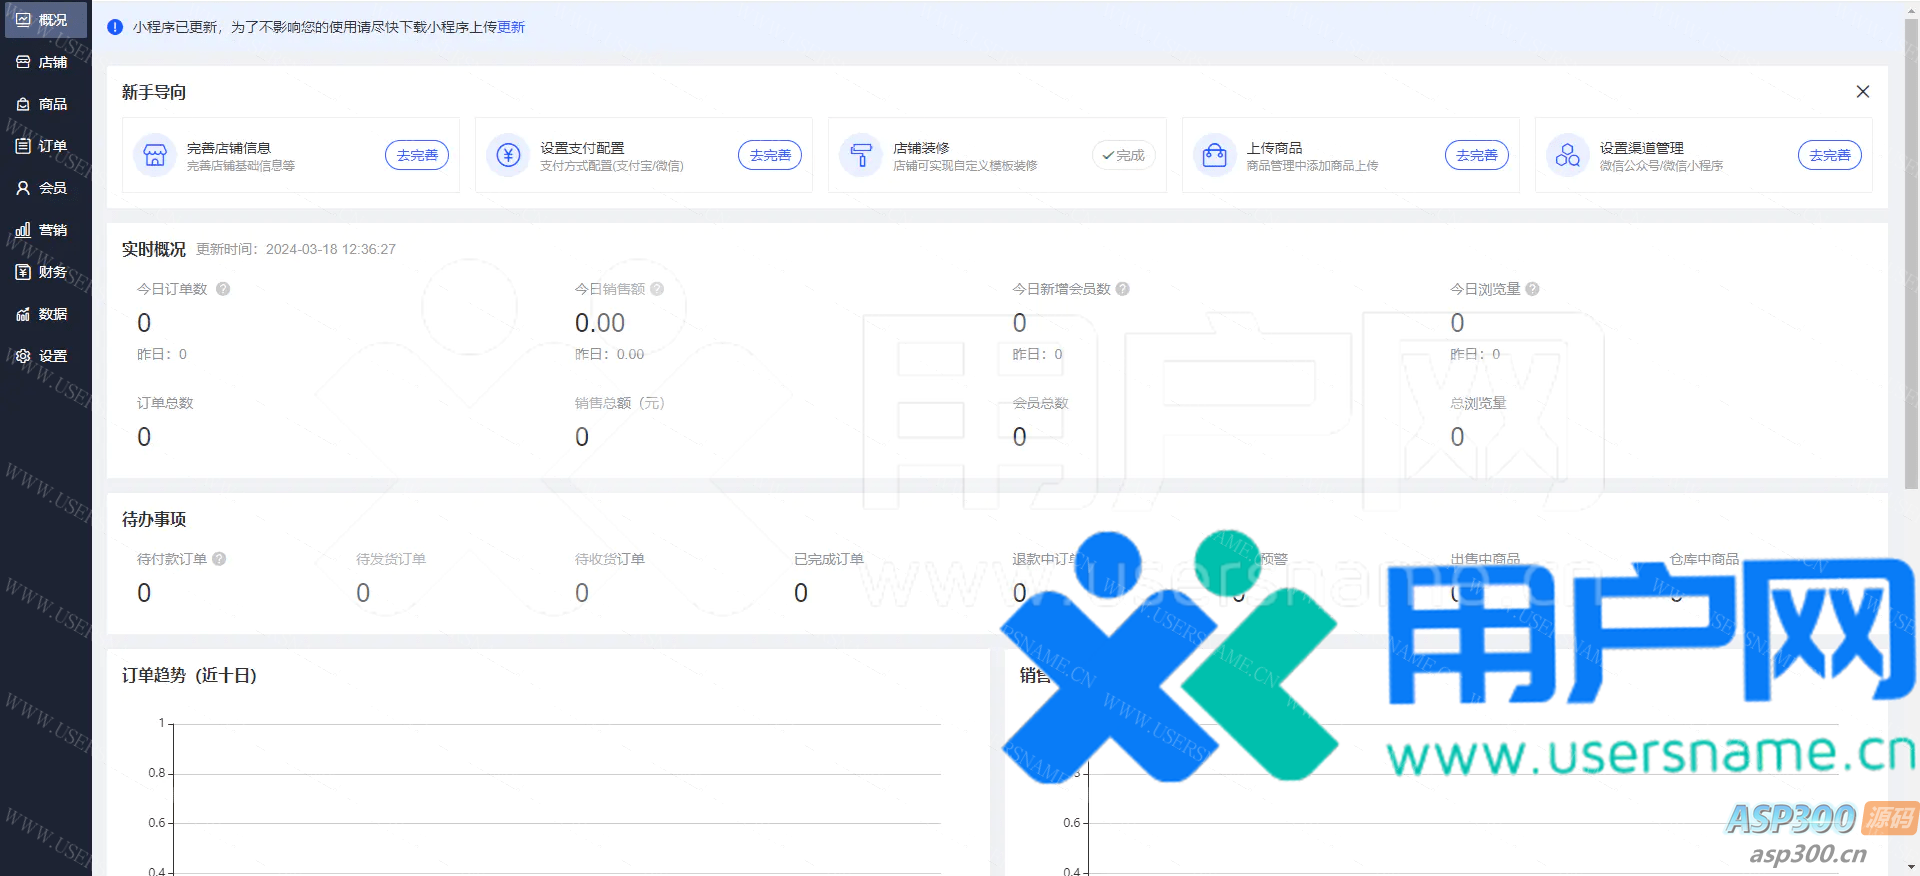Click help icon next to 今日新增会员数
The image size is (1920, 876).
click(1122, 289)
